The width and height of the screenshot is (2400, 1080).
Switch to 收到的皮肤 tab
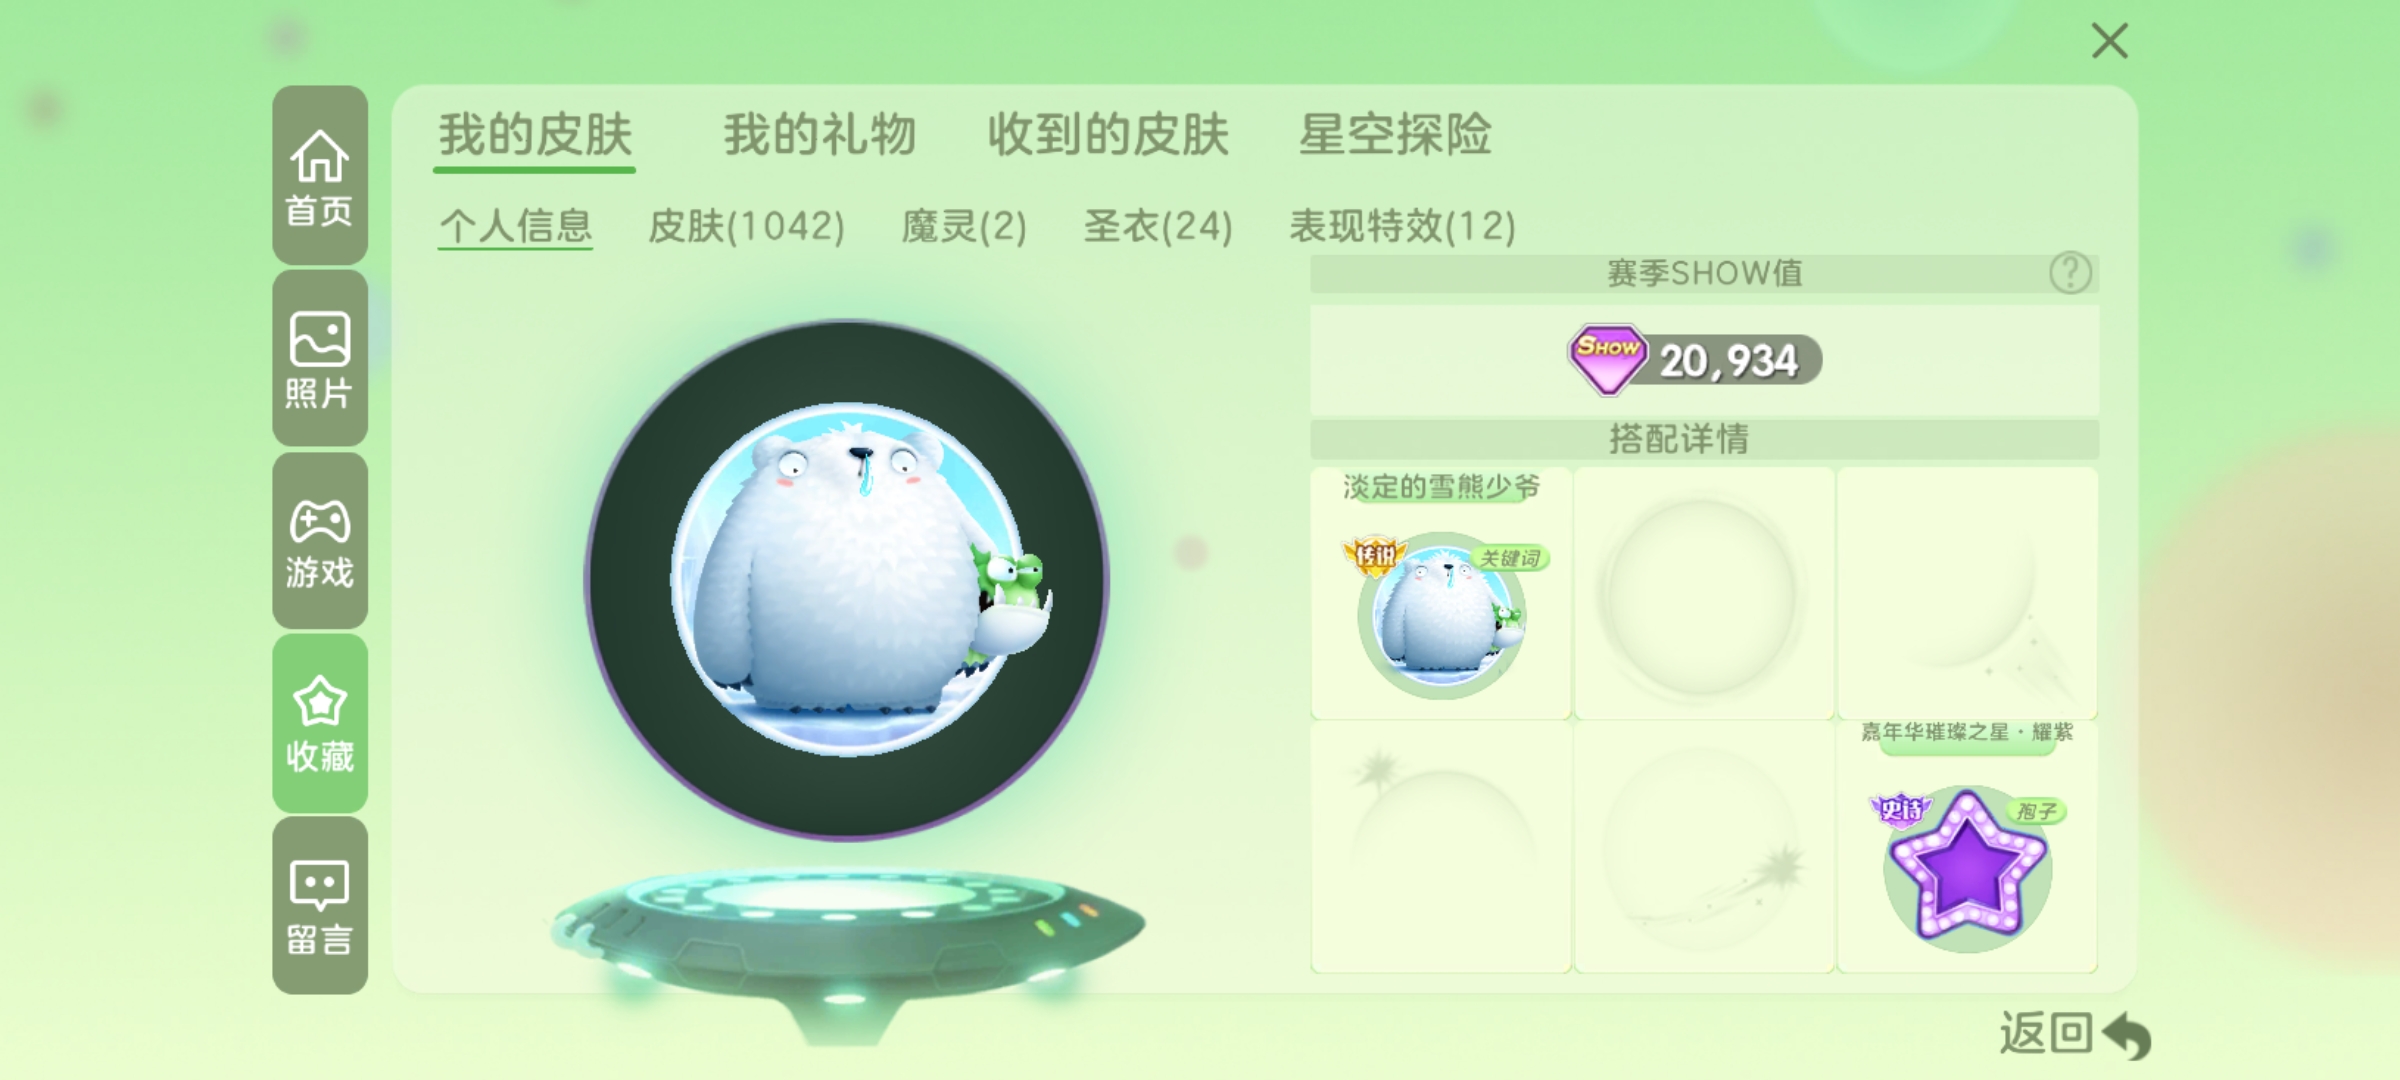[x=1108, y=135]
